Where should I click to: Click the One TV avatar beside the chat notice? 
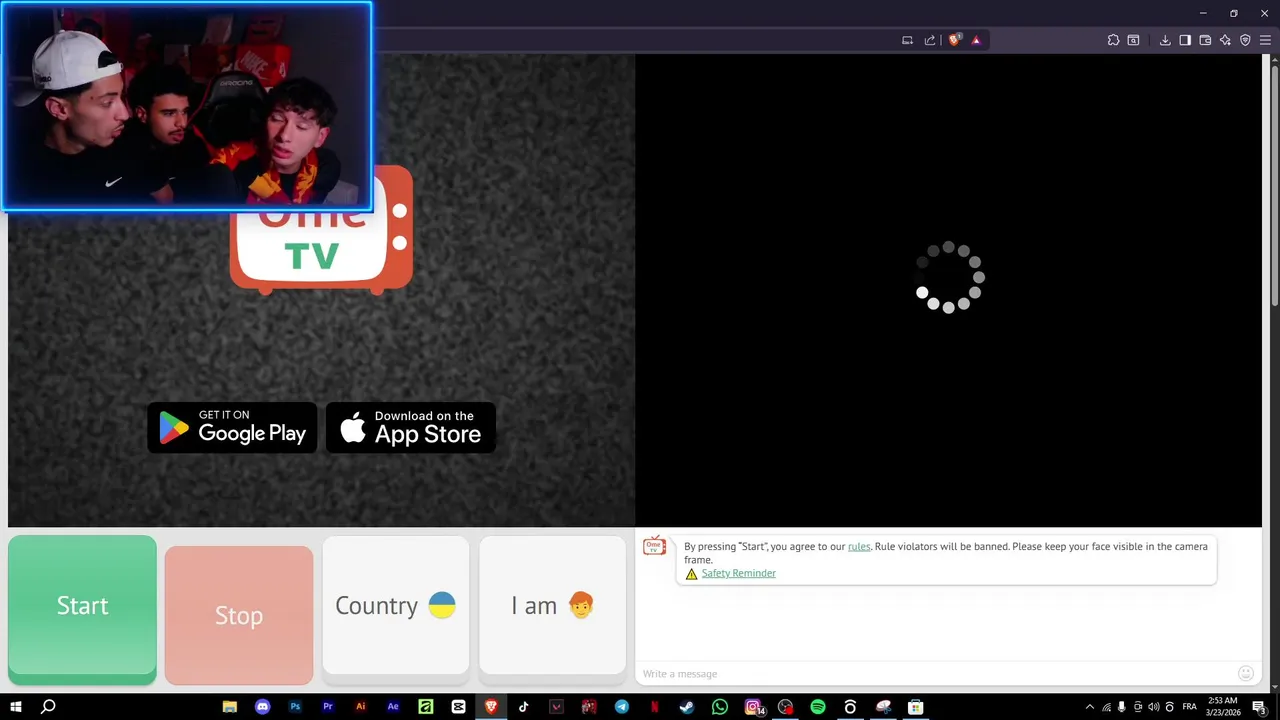(x=654, y=545)
